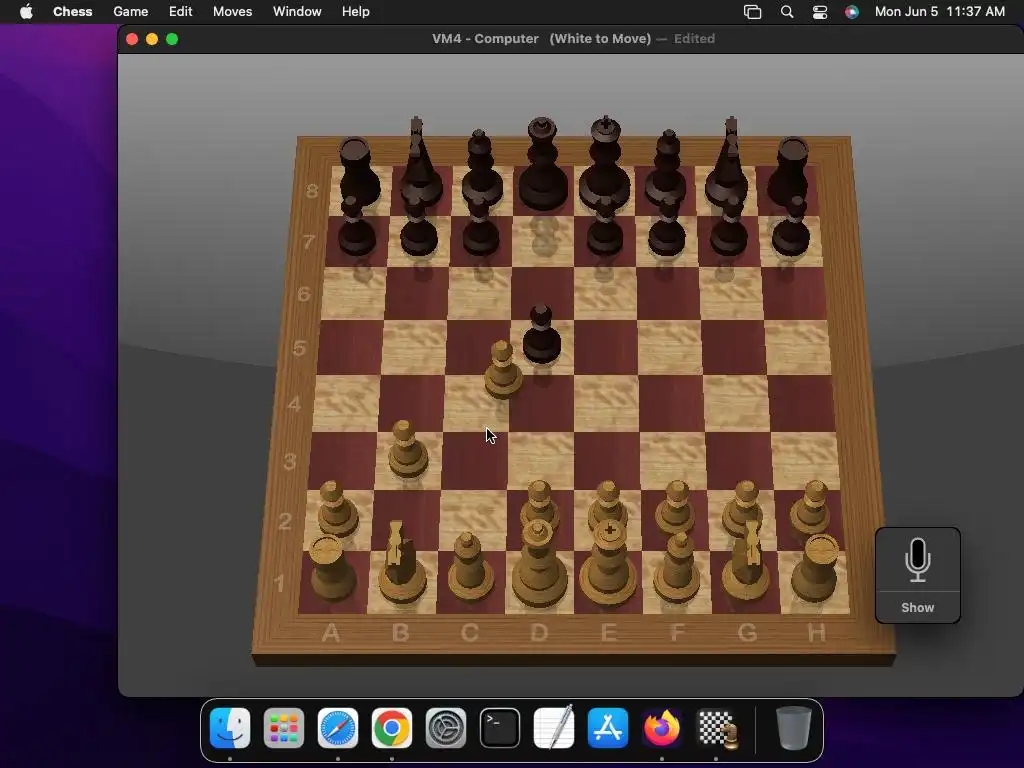1024x768 pixels.
Task: Open App Store from the Dock
Action: [607, 728]
